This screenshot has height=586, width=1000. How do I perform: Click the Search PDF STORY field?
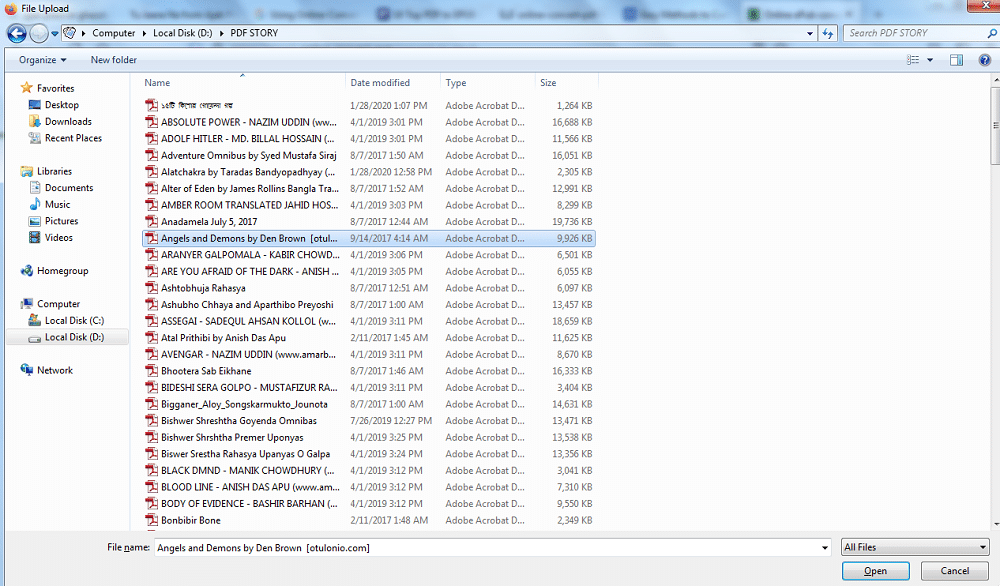(x=914, y=33)
